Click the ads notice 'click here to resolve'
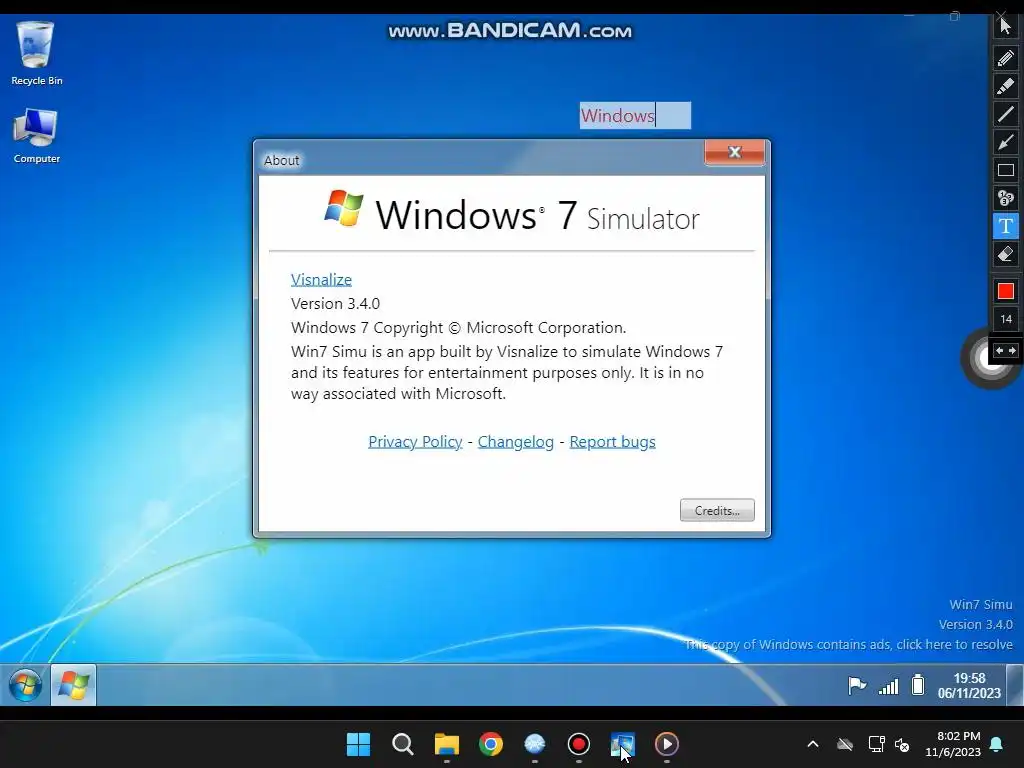The image size is (1024, 768). pos(848,645)
